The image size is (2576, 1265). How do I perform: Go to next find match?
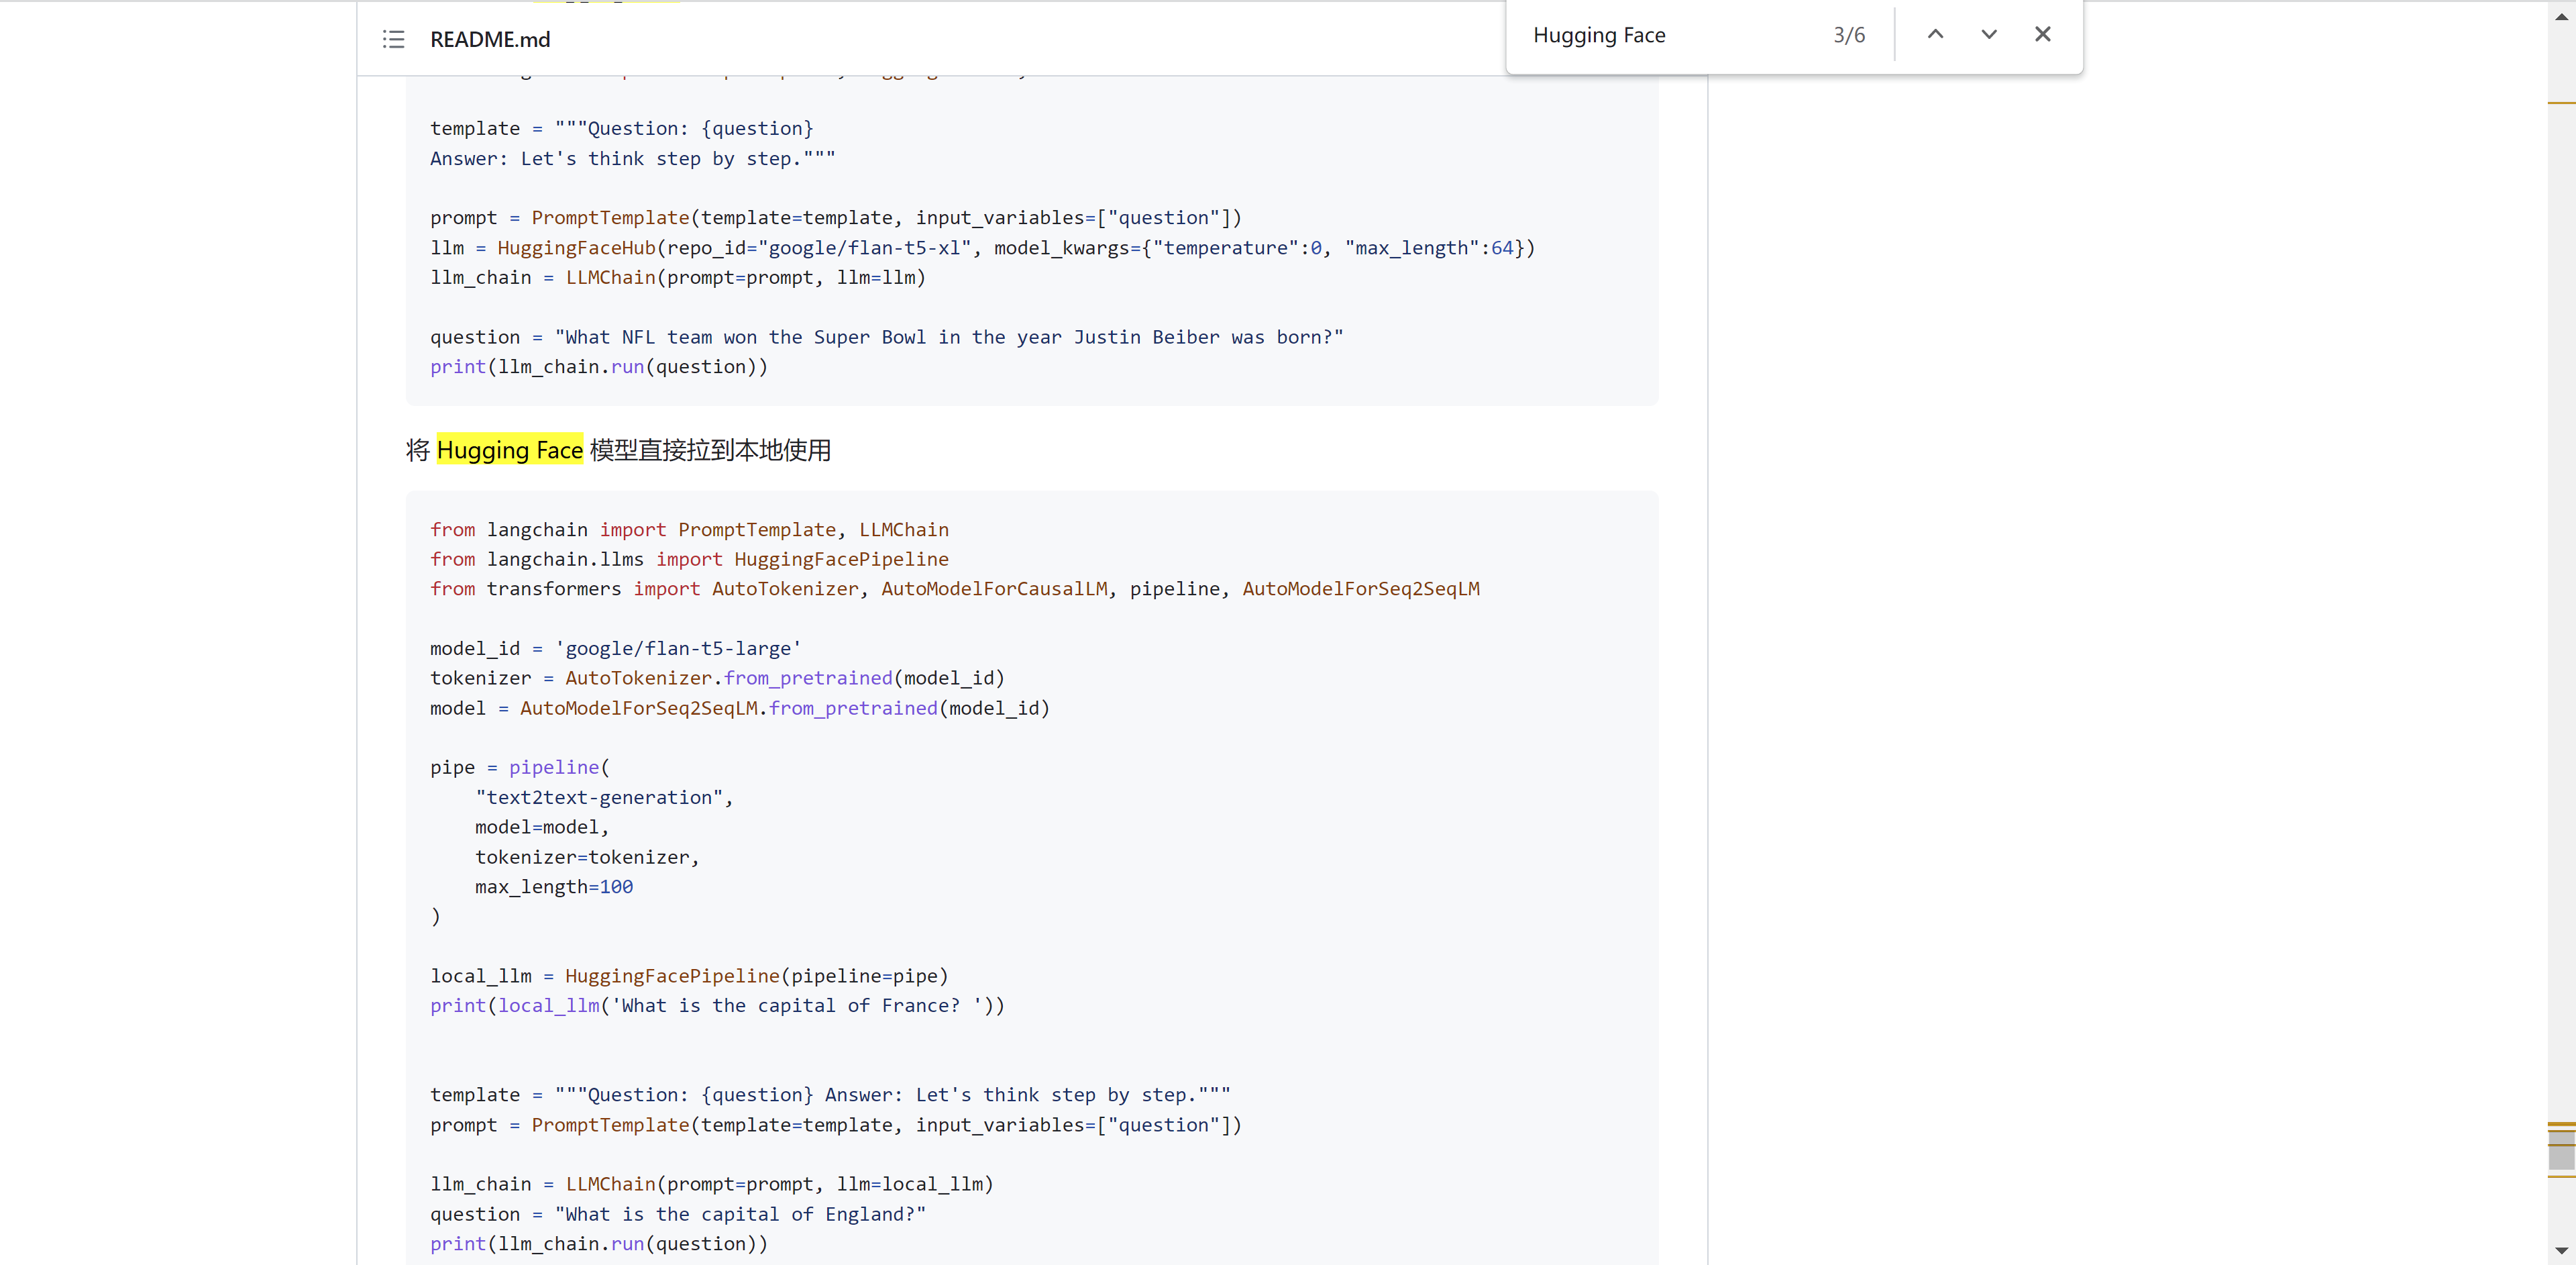point(1989,34)
